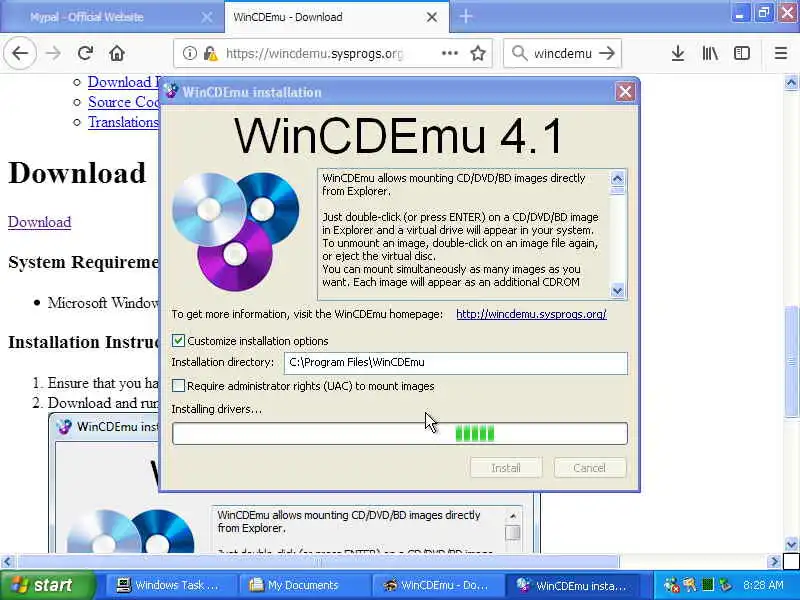This screenshot has height=600, width=800.
Task: Close the WinCDEmu installation dialog
Action: [625, 92]
